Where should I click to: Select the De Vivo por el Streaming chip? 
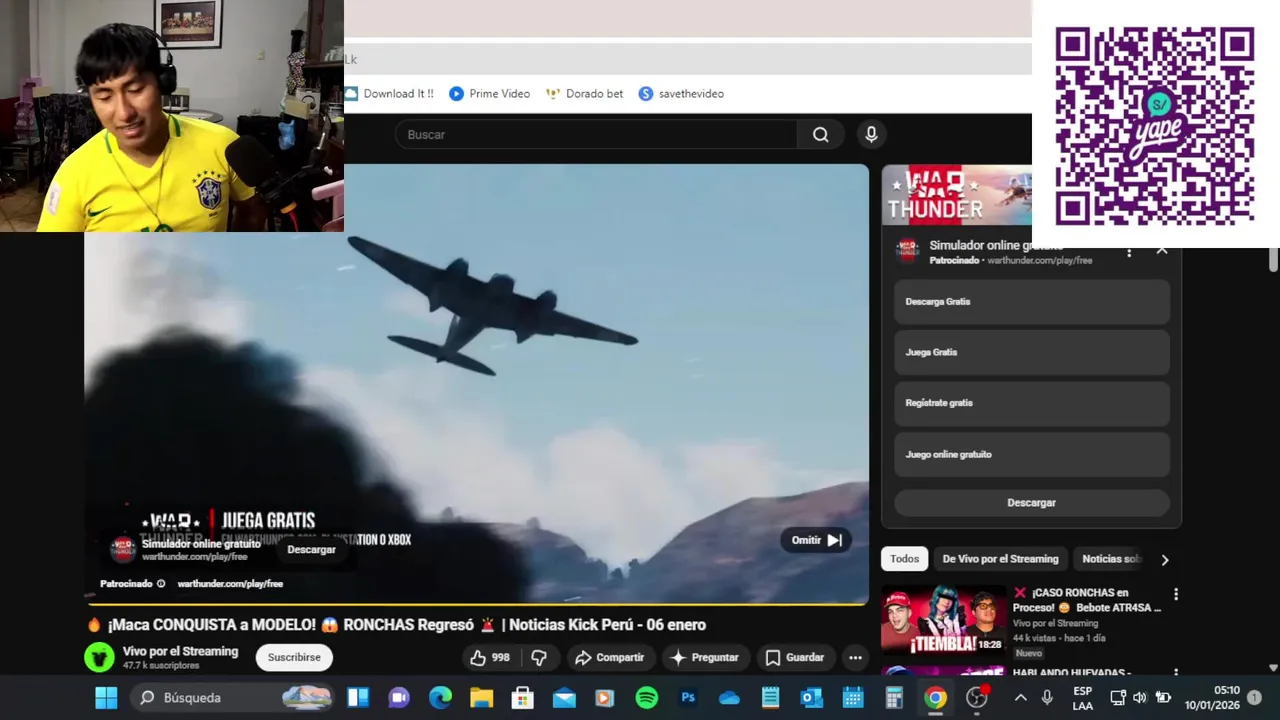coord(1000,559)
